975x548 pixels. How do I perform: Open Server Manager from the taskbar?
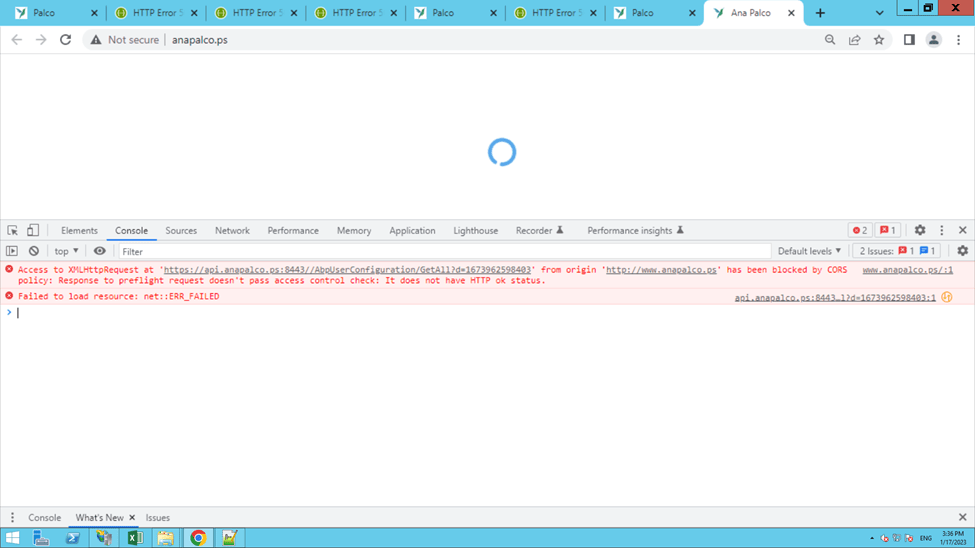[41, 538]
